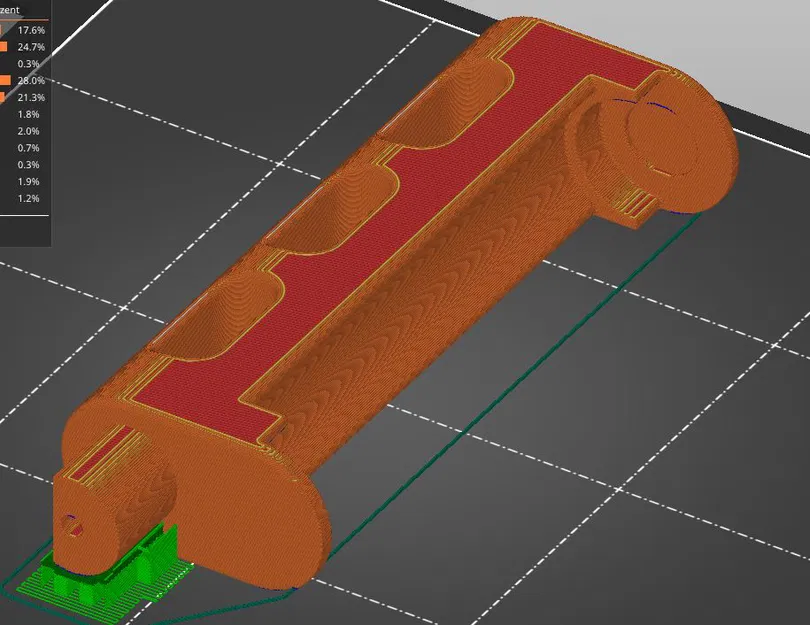Click the second 0.3% legend entry
This screenshot has height=625, width=810.
point(29,164)
